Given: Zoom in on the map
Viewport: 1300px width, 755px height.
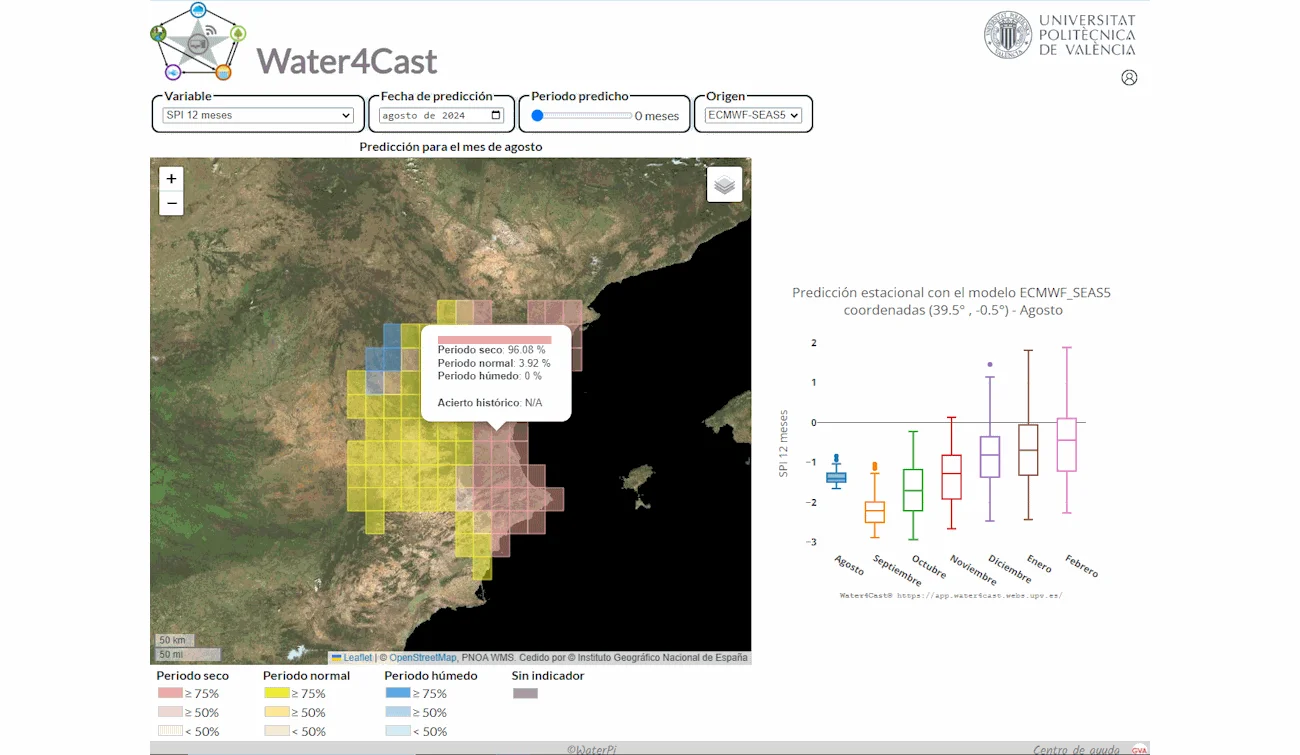Looking at the screenshot, I should (171, 179).
